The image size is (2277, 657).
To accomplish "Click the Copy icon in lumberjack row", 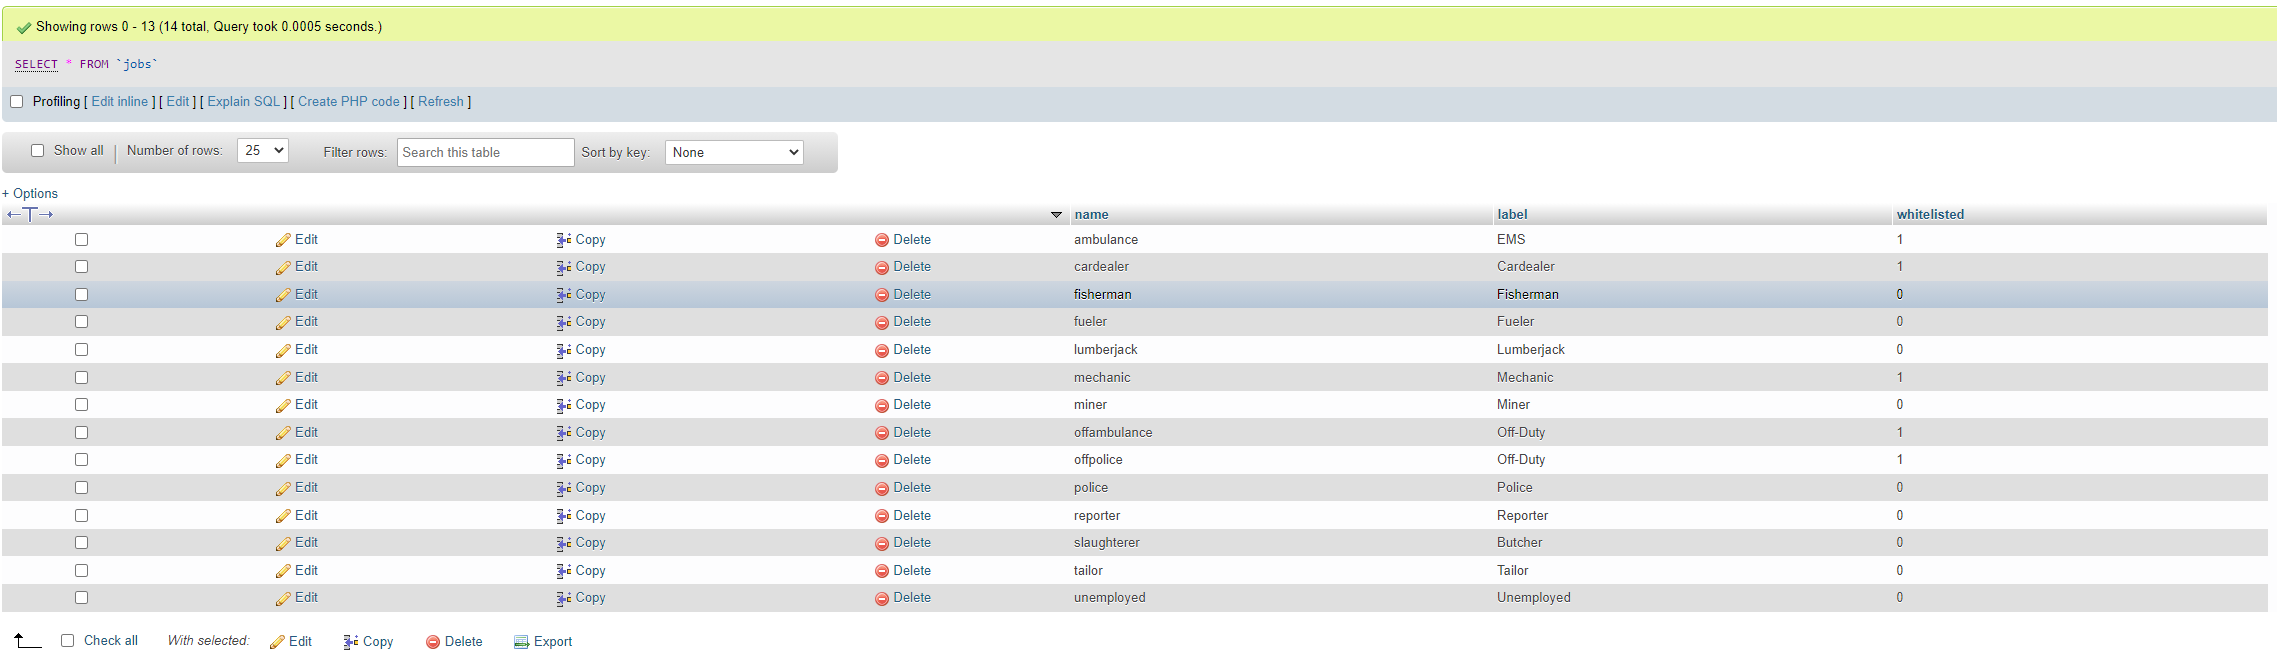I will pyautogui.click(x=564, y=350).
